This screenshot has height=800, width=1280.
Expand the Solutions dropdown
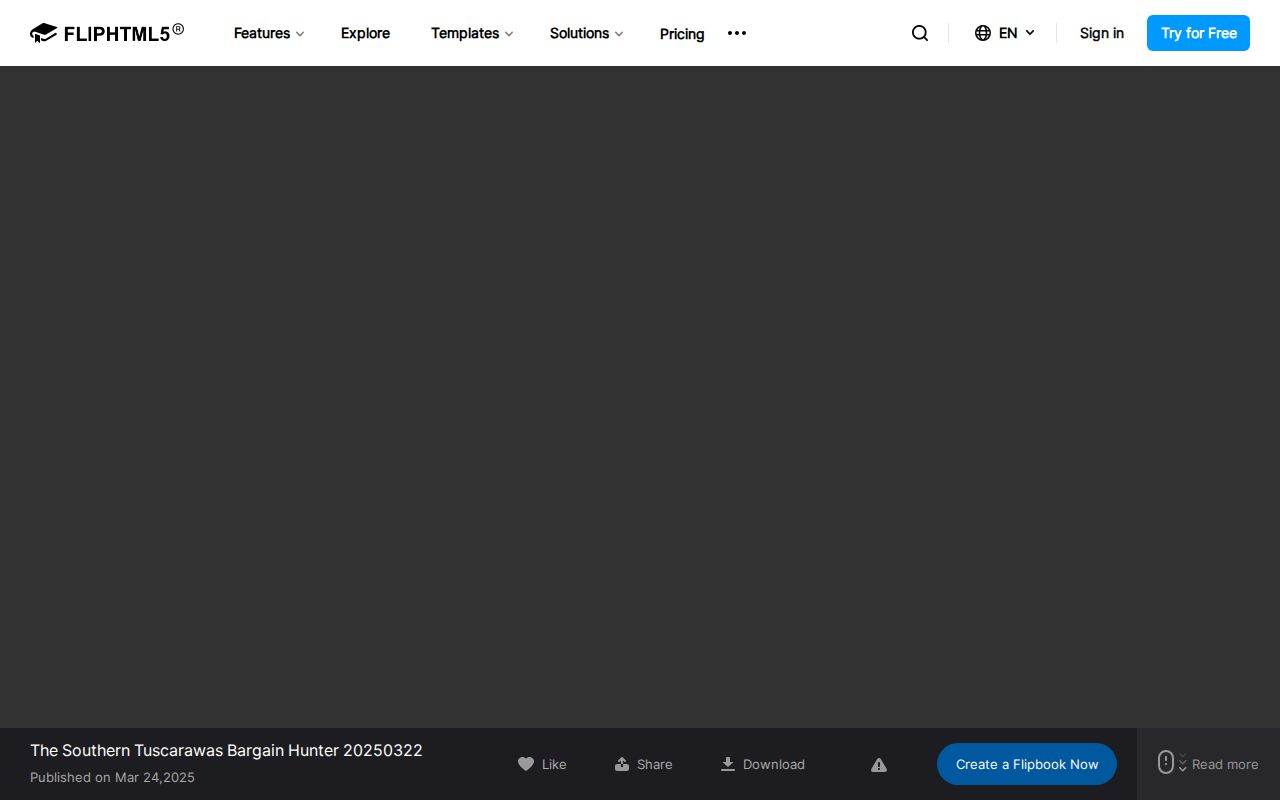point(587,33)
